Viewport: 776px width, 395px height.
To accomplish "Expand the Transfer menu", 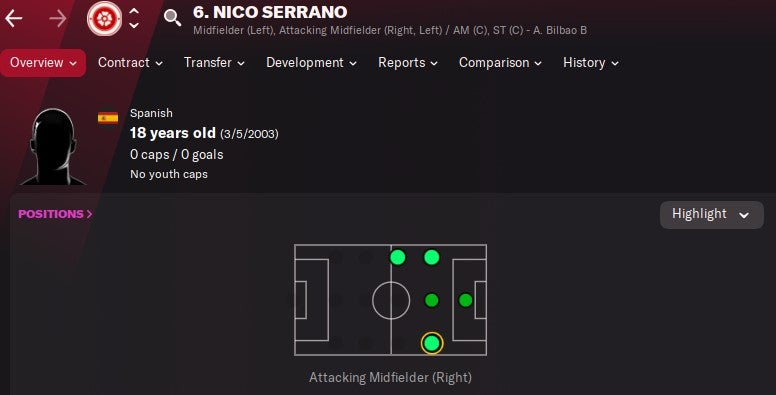I will pyautogui.click(x=214, y=63).
